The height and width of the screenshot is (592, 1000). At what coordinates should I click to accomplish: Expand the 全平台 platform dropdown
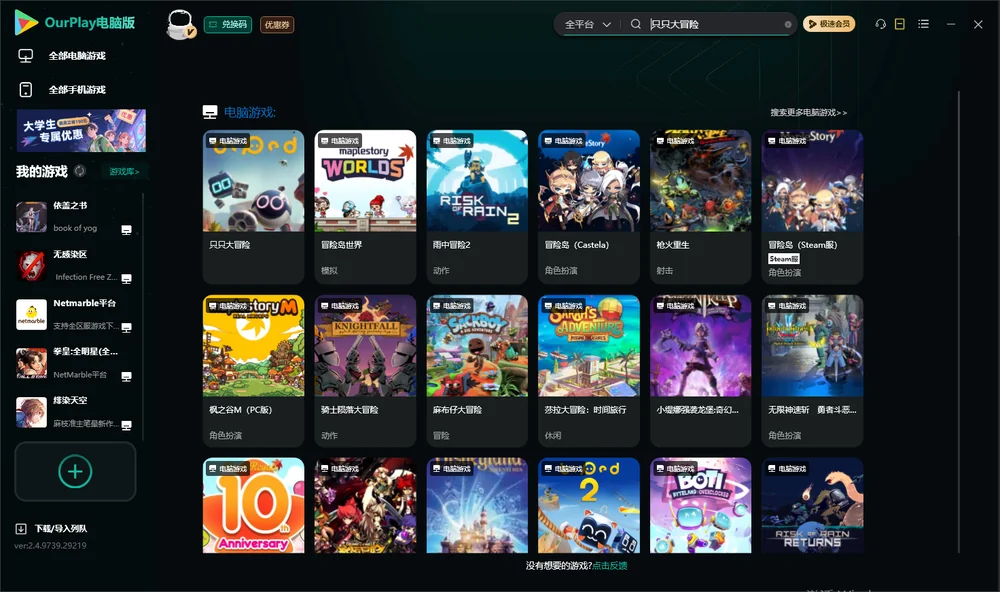pos(588,24)
